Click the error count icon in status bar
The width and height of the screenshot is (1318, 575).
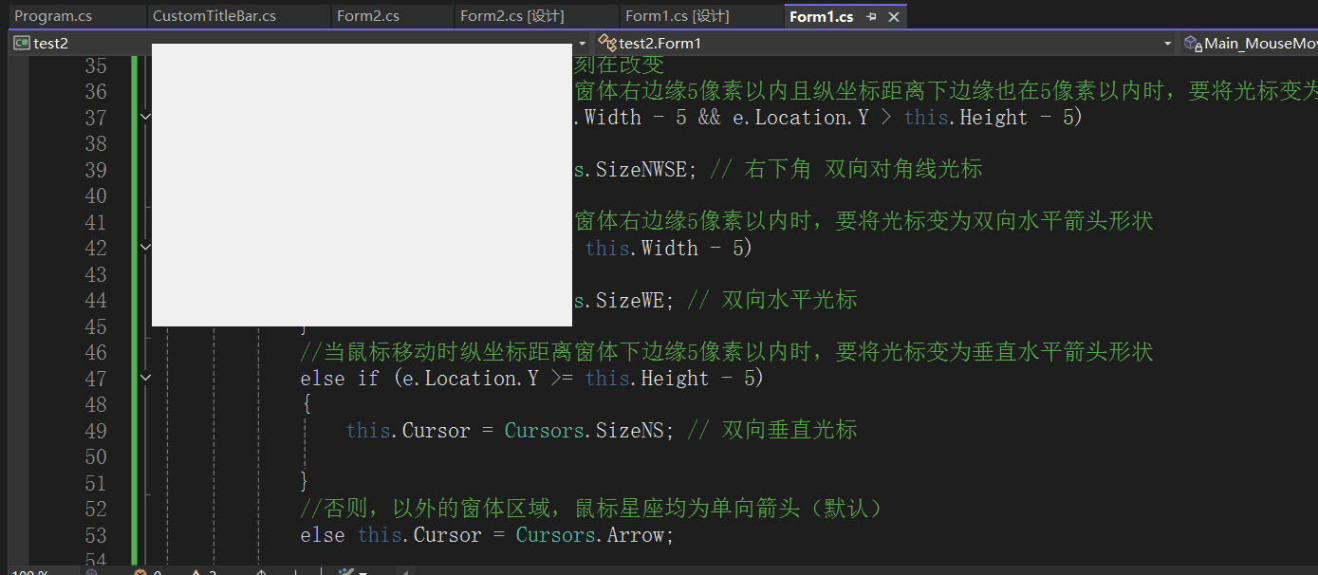coord(141,573)
